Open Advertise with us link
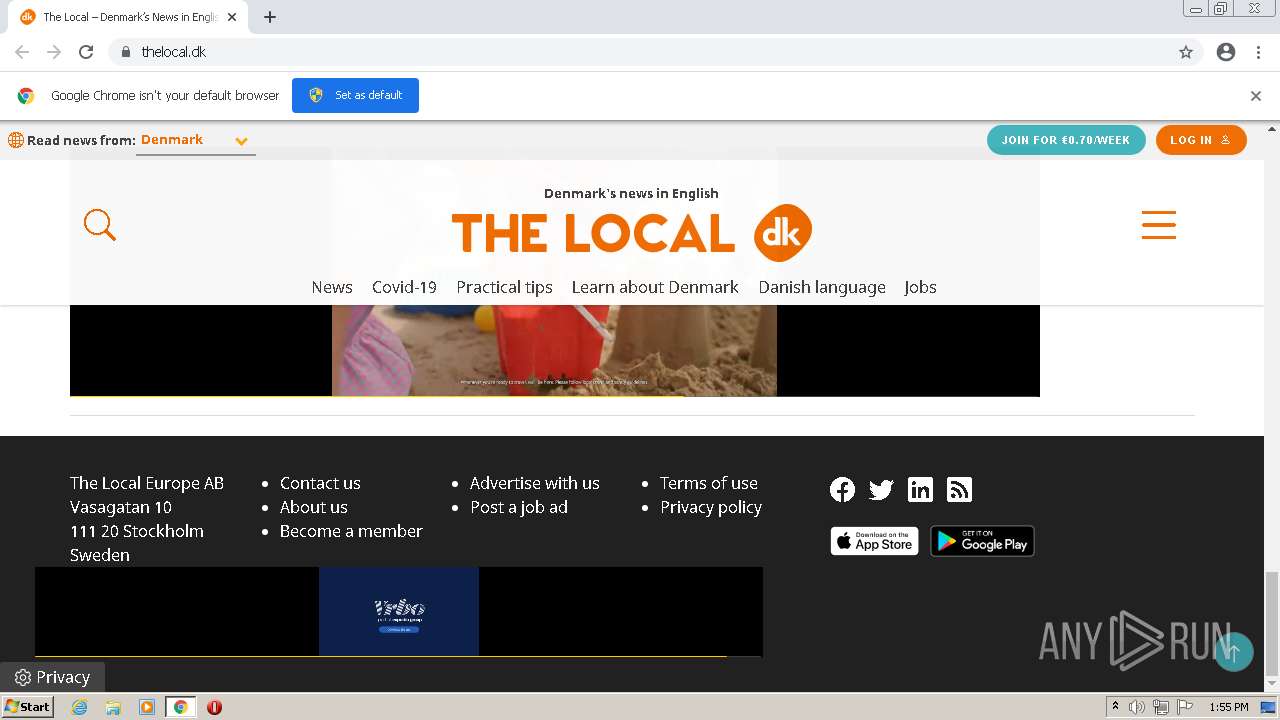The height and width of the screenshot is (720, 1280). tap(535, 483)
